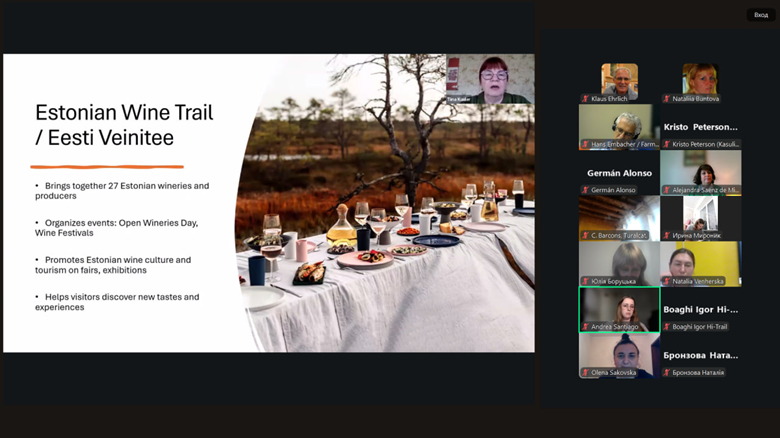The image size is (780, 438).
Task: Click the large 'Бронзова Ната...' name placeholder
Action: pyautogui.click(x=700, y=355)
